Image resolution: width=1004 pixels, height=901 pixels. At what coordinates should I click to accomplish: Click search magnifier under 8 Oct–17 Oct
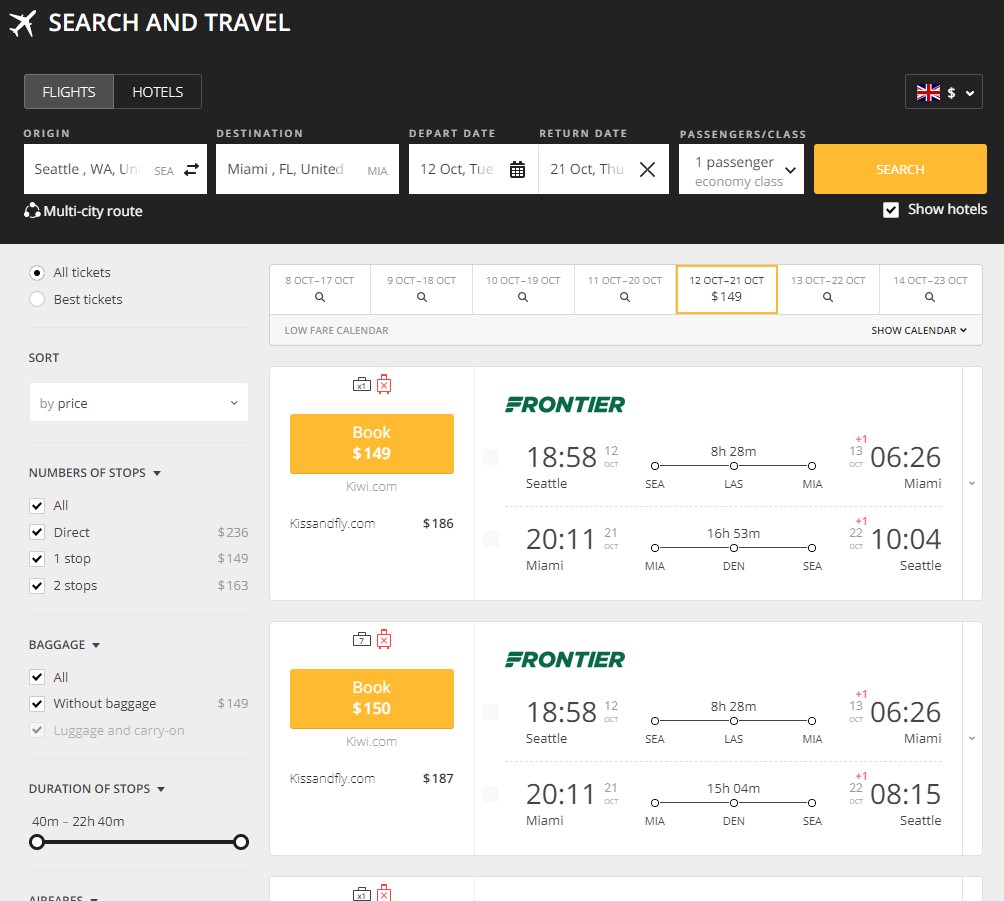tap(320, 297)
